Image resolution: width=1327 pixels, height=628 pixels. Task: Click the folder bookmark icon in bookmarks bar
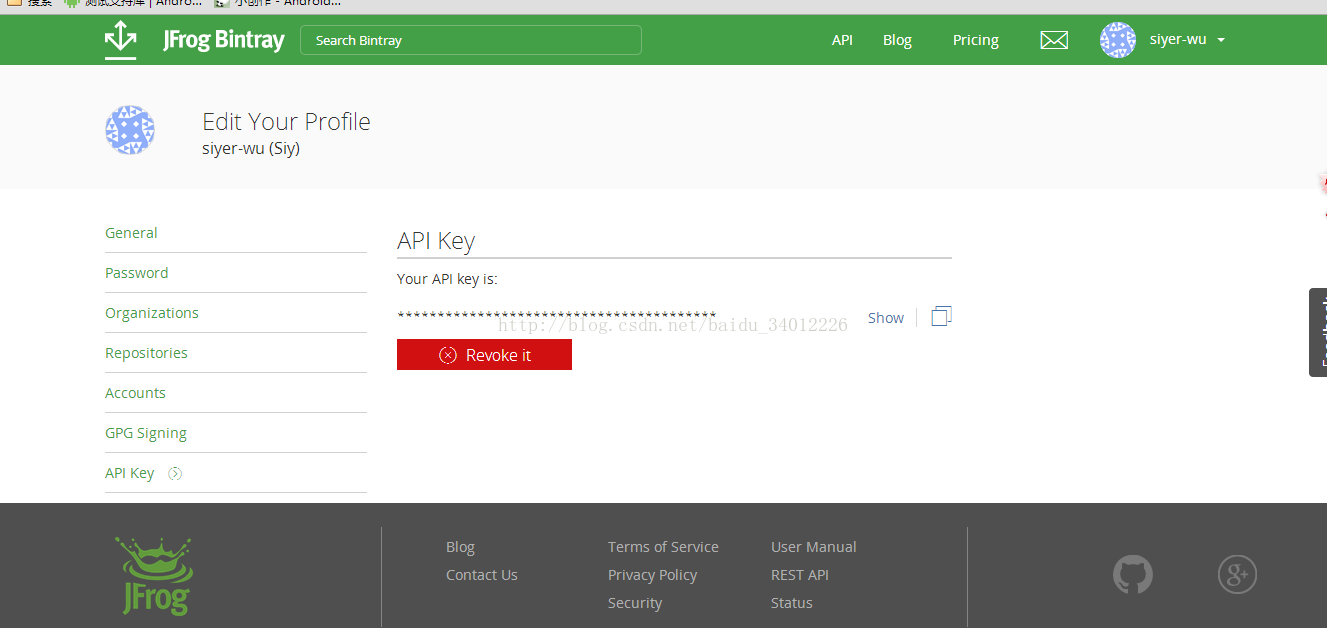coord(15,3)
